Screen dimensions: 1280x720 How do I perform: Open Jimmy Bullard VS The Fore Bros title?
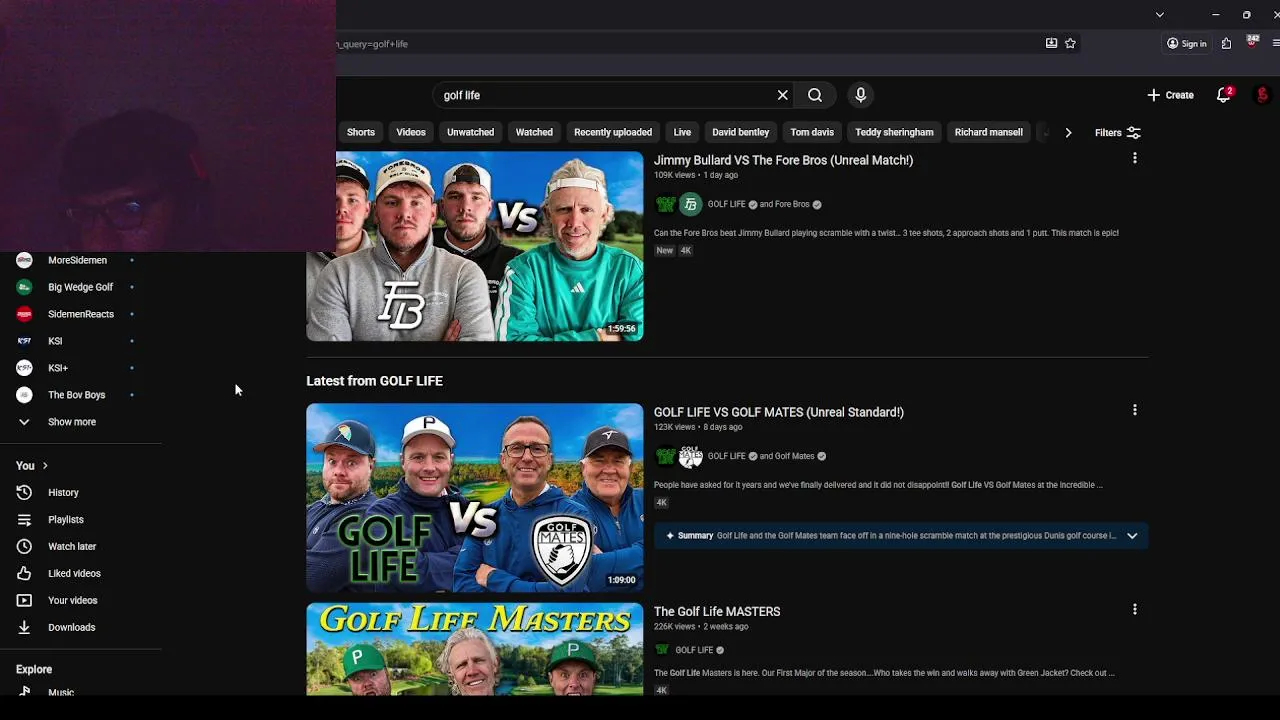783,160
